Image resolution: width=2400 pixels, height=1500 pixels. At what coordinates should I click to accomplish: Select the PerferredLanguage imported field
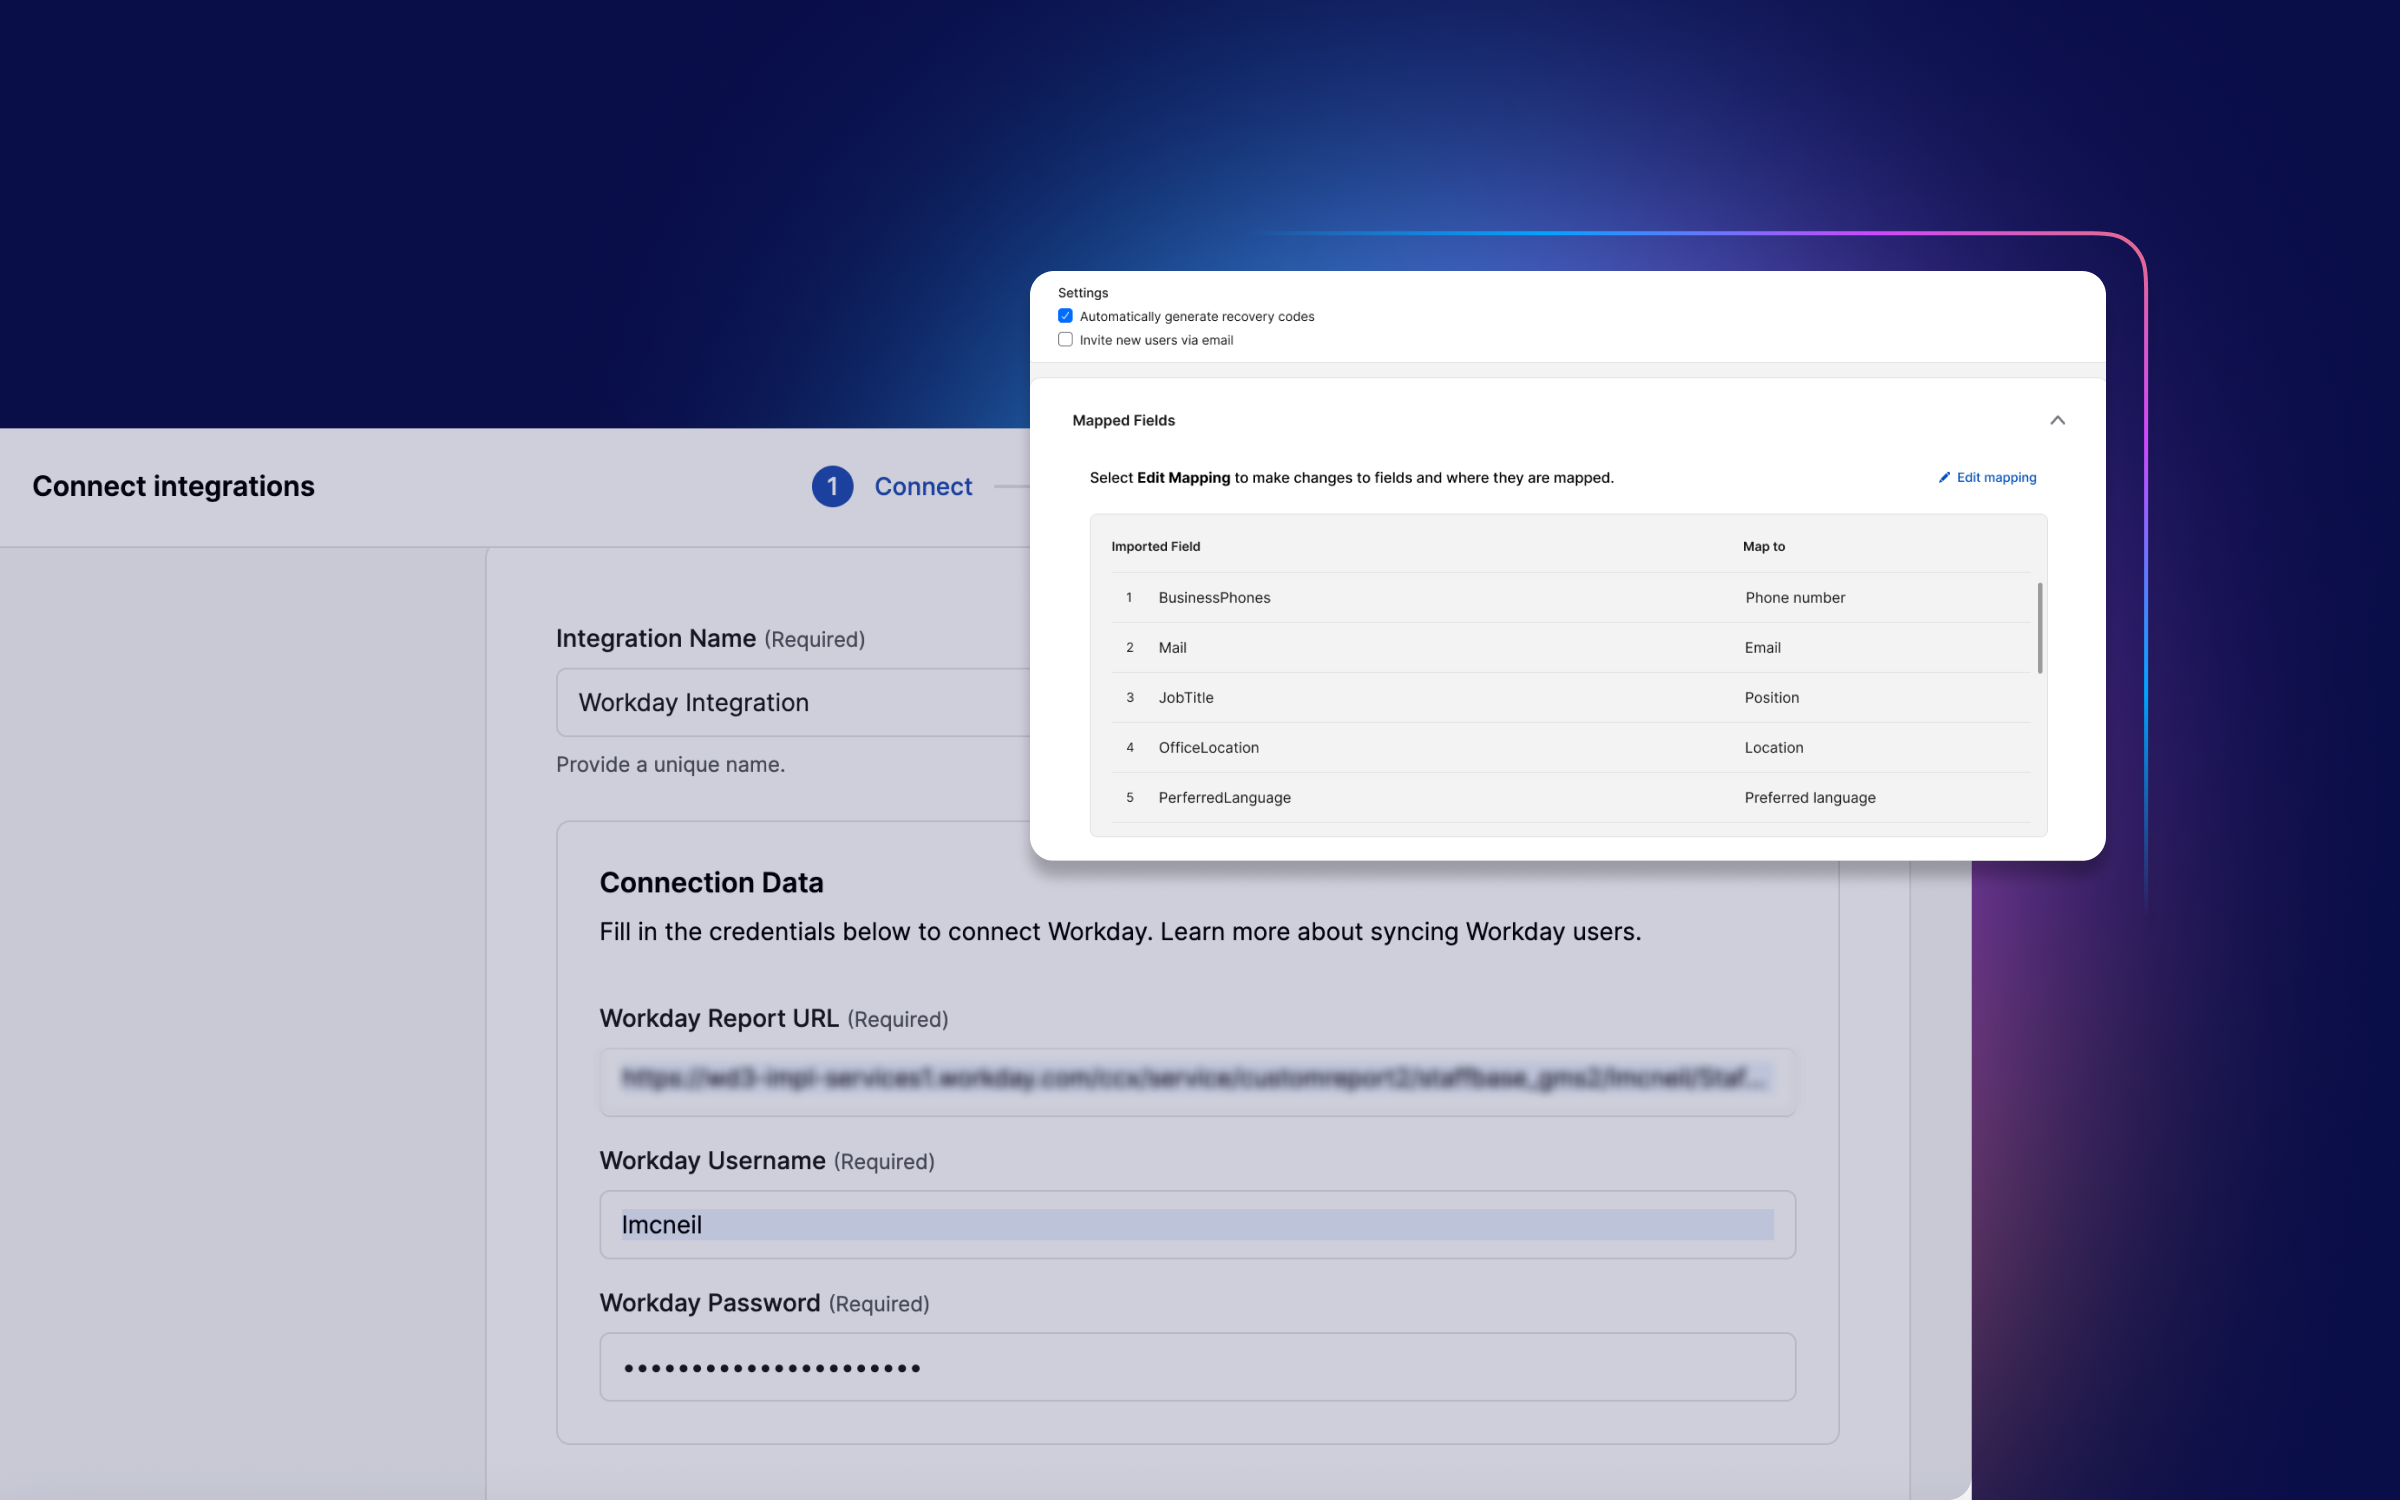click(x=1224, y=797)
